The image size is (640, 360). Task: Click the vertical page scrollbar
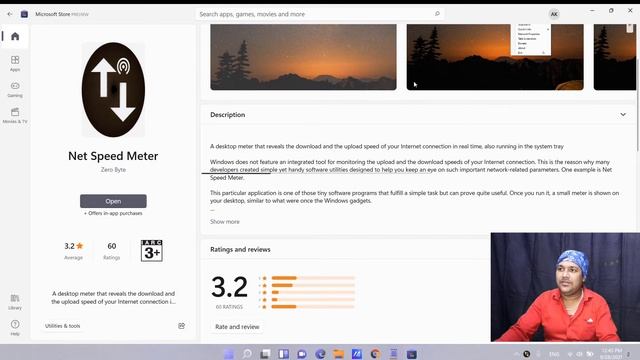point(638,104)
